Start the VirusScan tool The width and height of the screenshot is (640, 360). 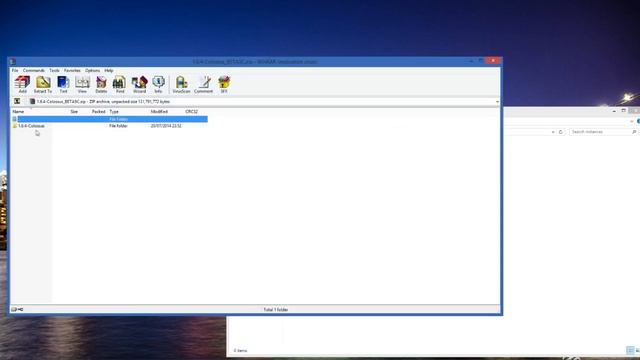[181, 83]
